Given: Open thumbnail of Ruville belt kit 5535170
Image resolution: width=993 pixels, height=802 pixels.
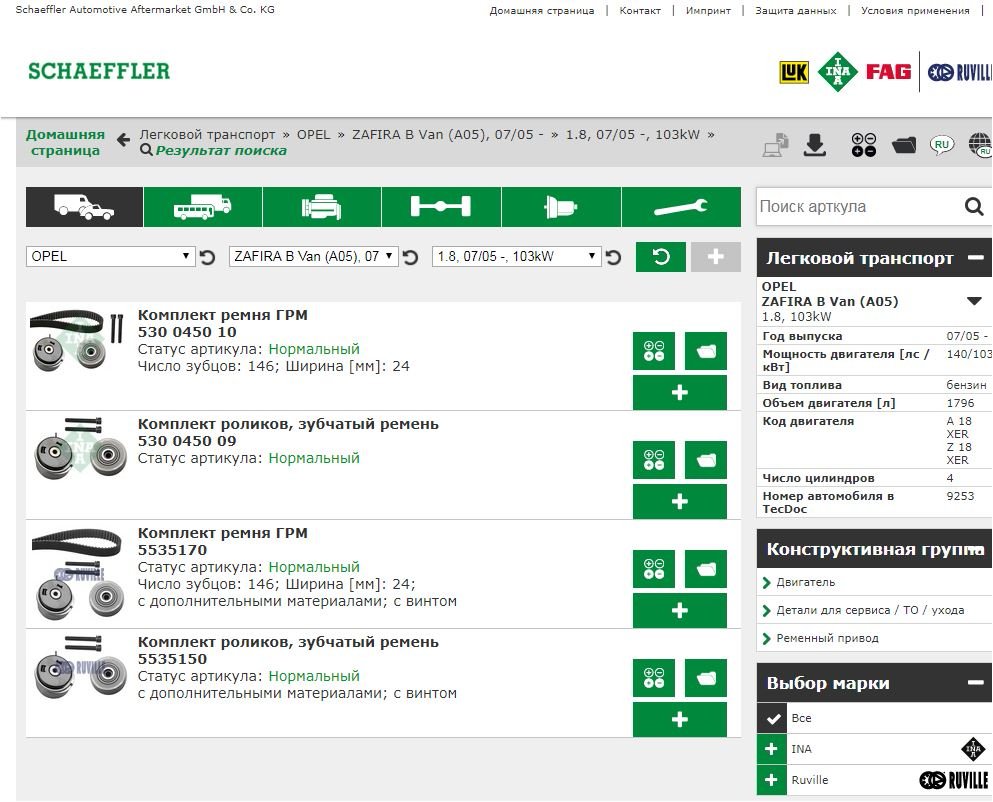Looking at the screenshot, I should [77, 573].
